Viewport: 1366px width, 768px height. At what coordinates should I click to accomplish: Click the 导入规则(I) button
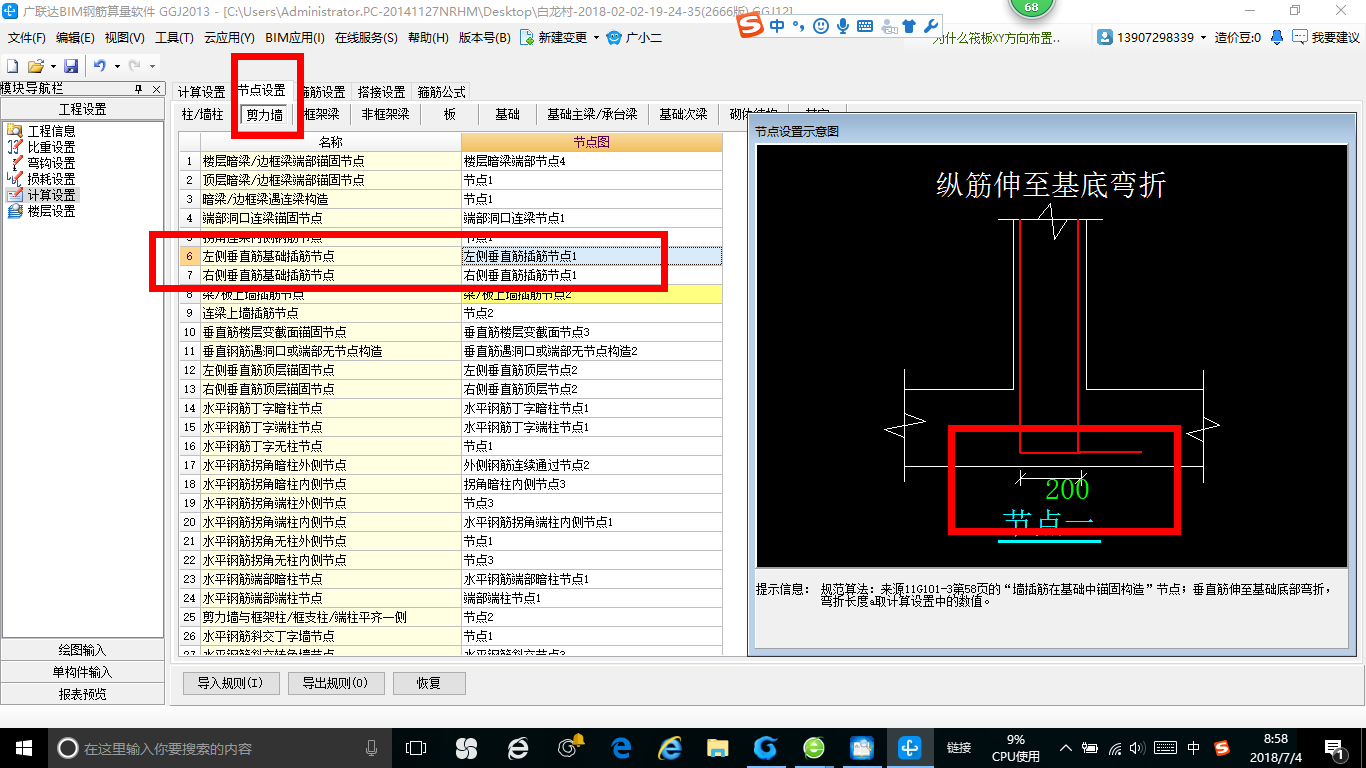pos(230,684)
